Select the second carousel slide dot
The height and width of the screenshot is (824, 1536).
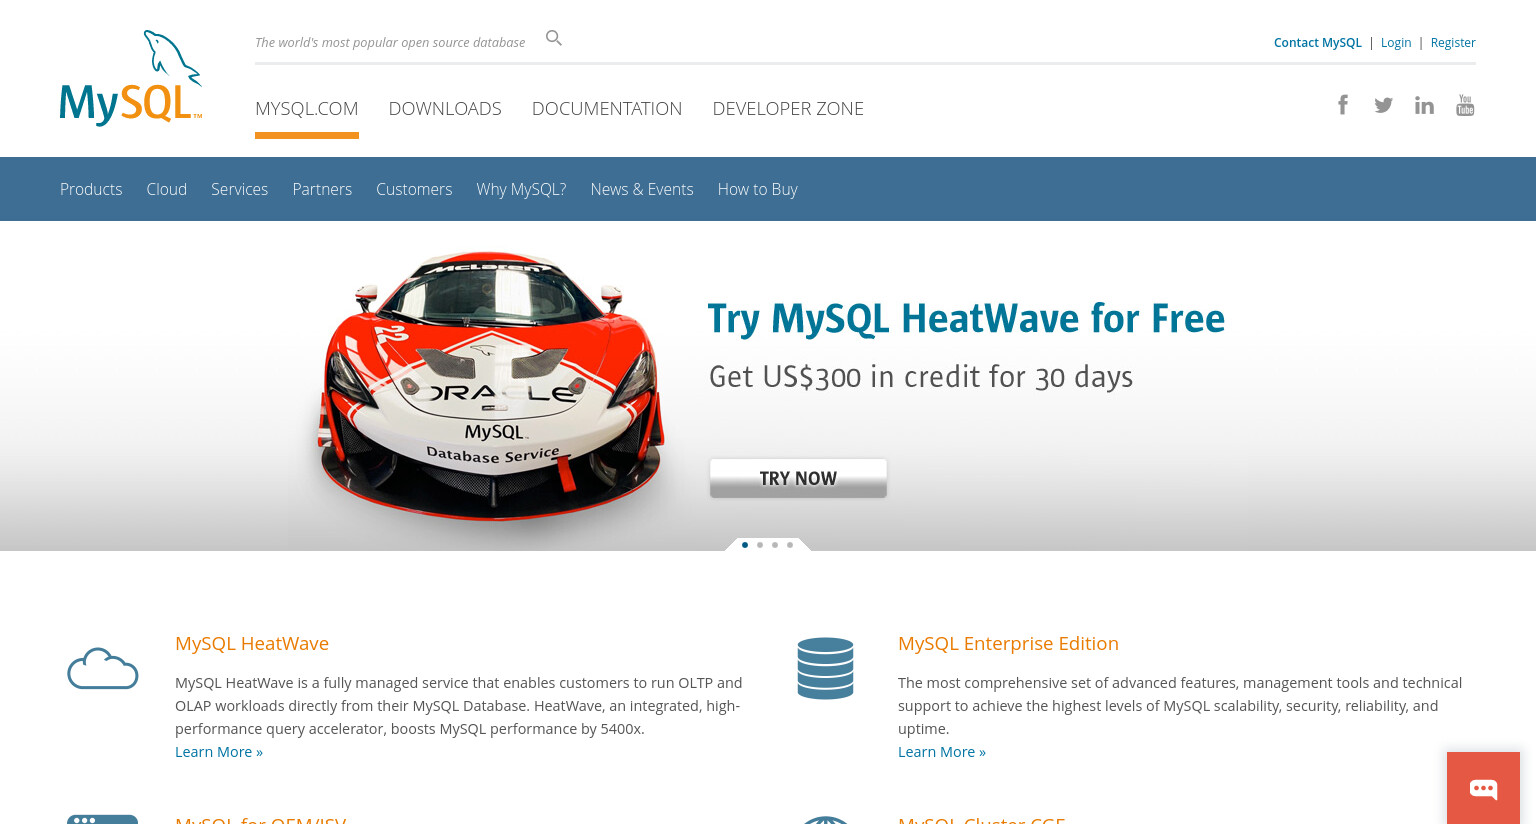[x=760, y=545]
